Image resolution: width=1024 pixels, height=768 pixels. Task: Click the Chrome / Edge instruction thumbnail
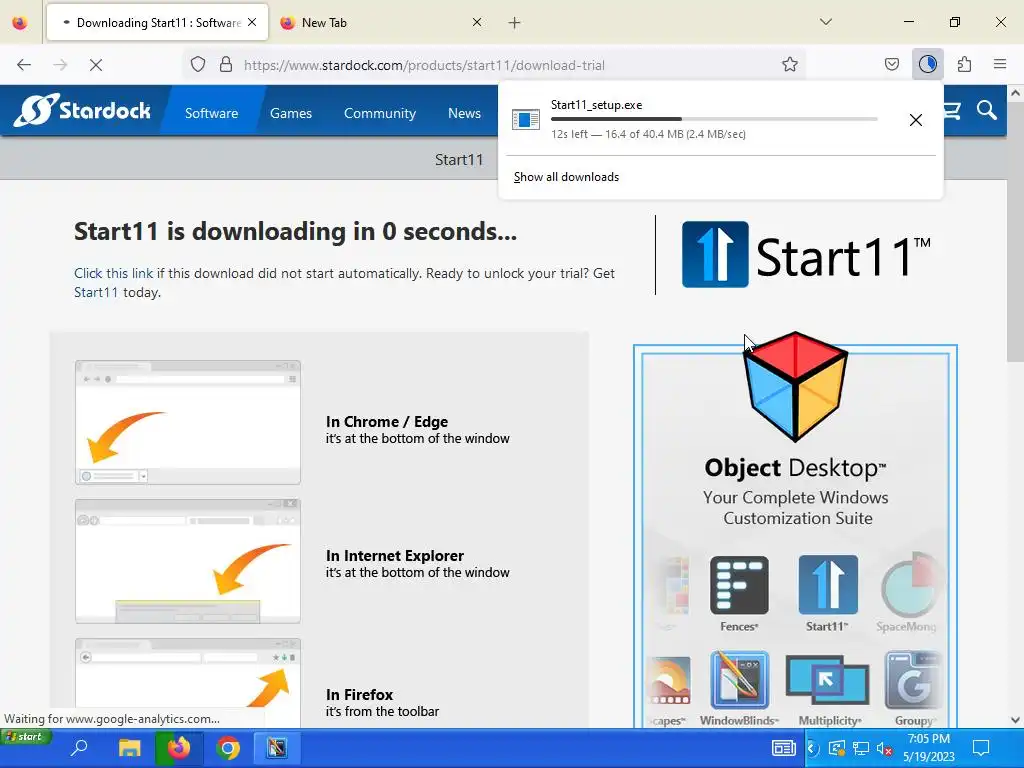coord(188,423)
